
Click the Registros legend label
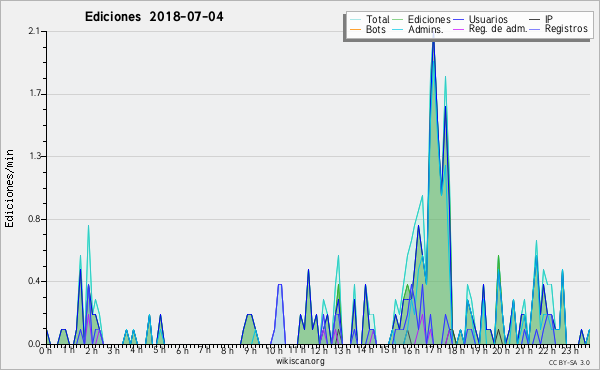pos(566,29)
